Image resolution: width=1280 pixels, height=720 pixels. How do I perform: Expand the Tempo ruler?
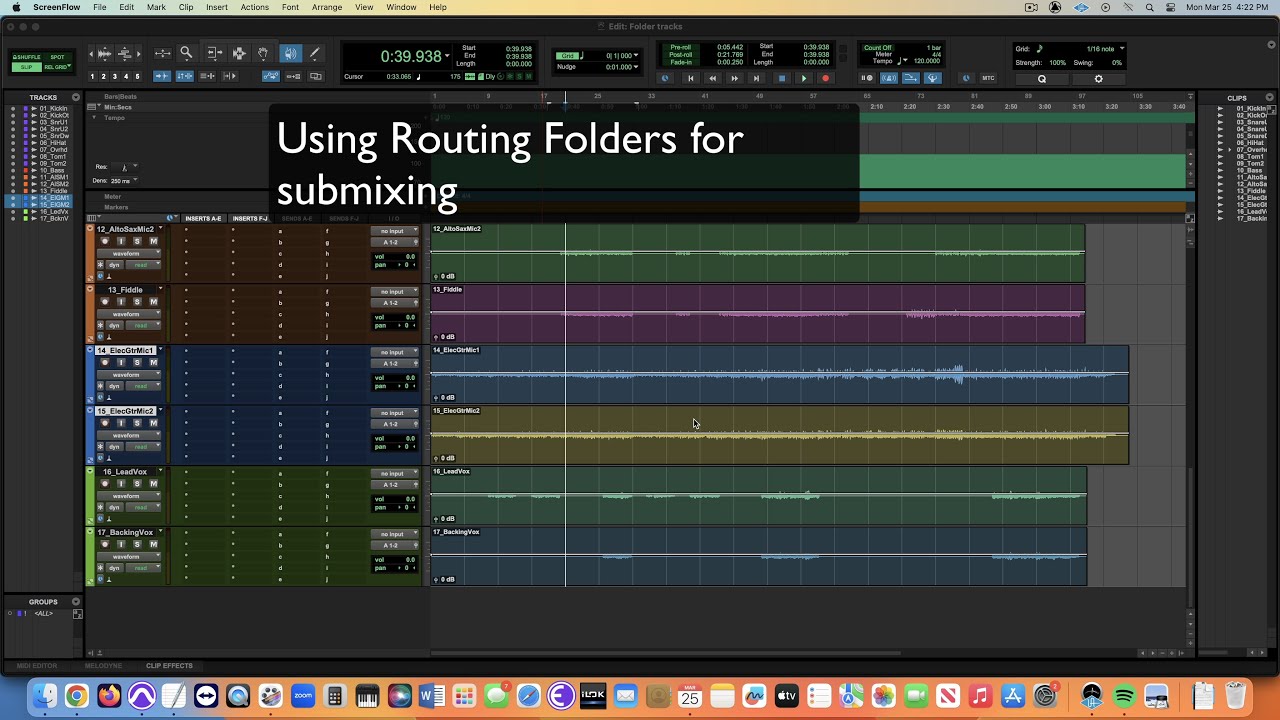94,117
